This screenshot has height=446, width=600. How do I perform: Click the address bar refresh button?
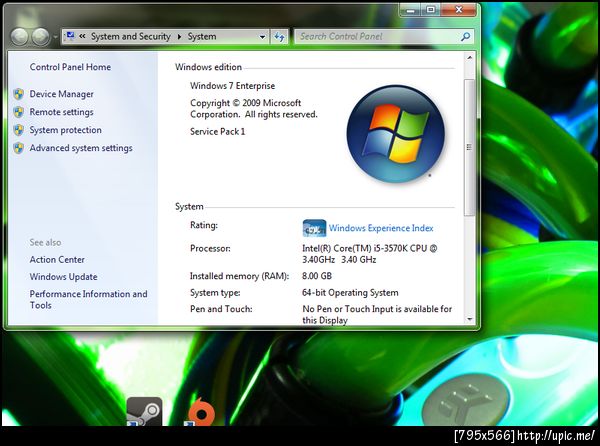pos(279,37)
